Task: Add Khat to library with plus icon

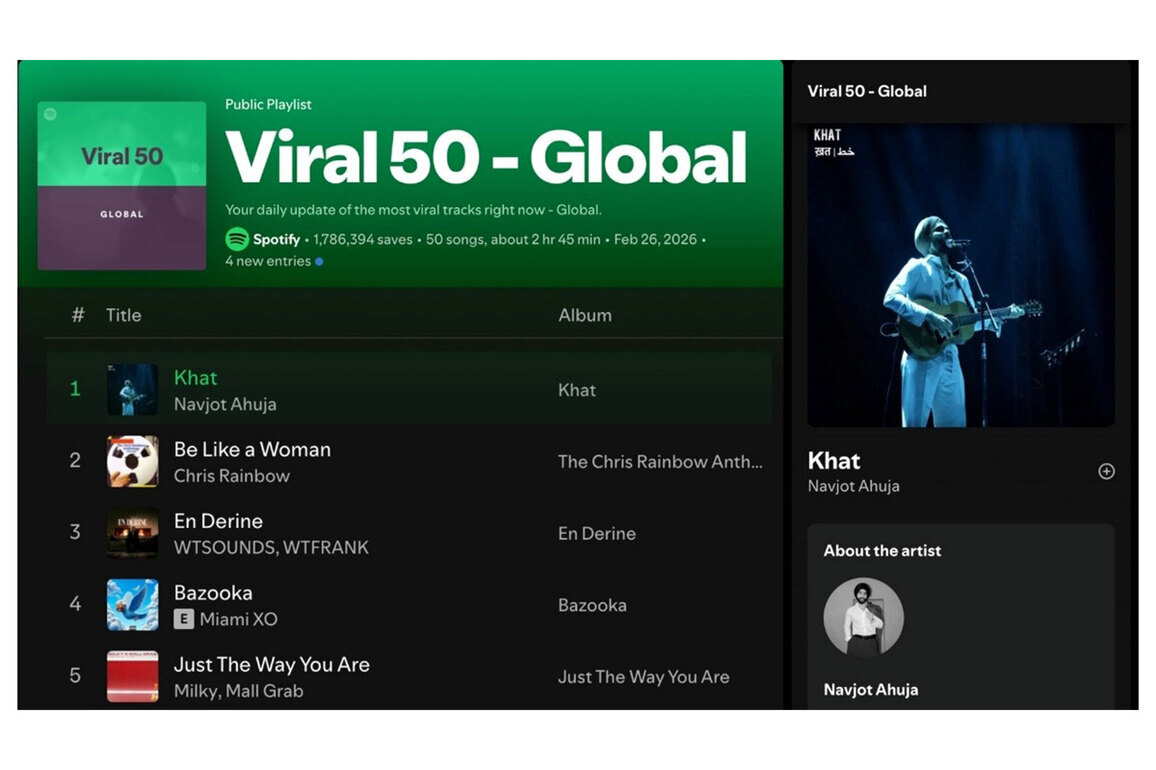Action: 1106,471
